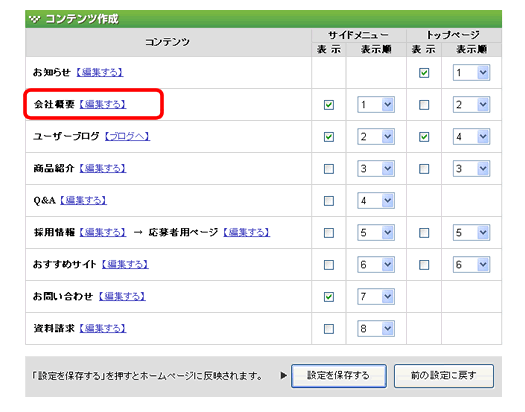Viewport: 525px width, 412px height.
Task: Open ブログへ link for ユーザーブログ
Action: click(127, 136)
